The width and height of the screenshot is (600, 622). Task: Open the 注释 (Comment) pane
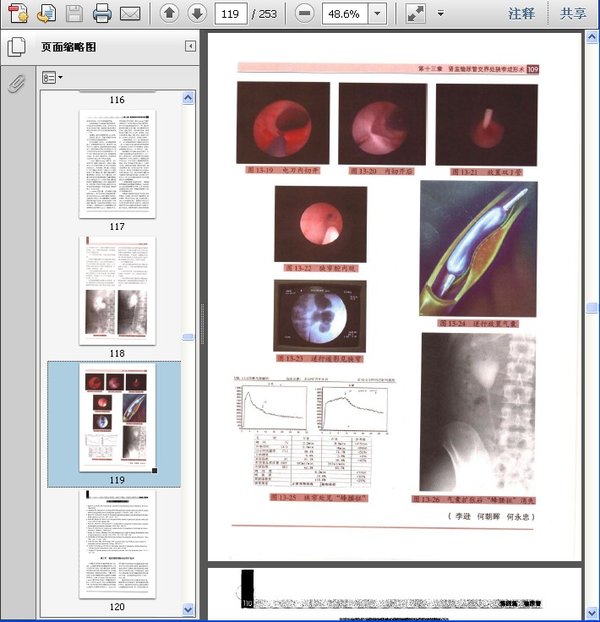[521, 14]
